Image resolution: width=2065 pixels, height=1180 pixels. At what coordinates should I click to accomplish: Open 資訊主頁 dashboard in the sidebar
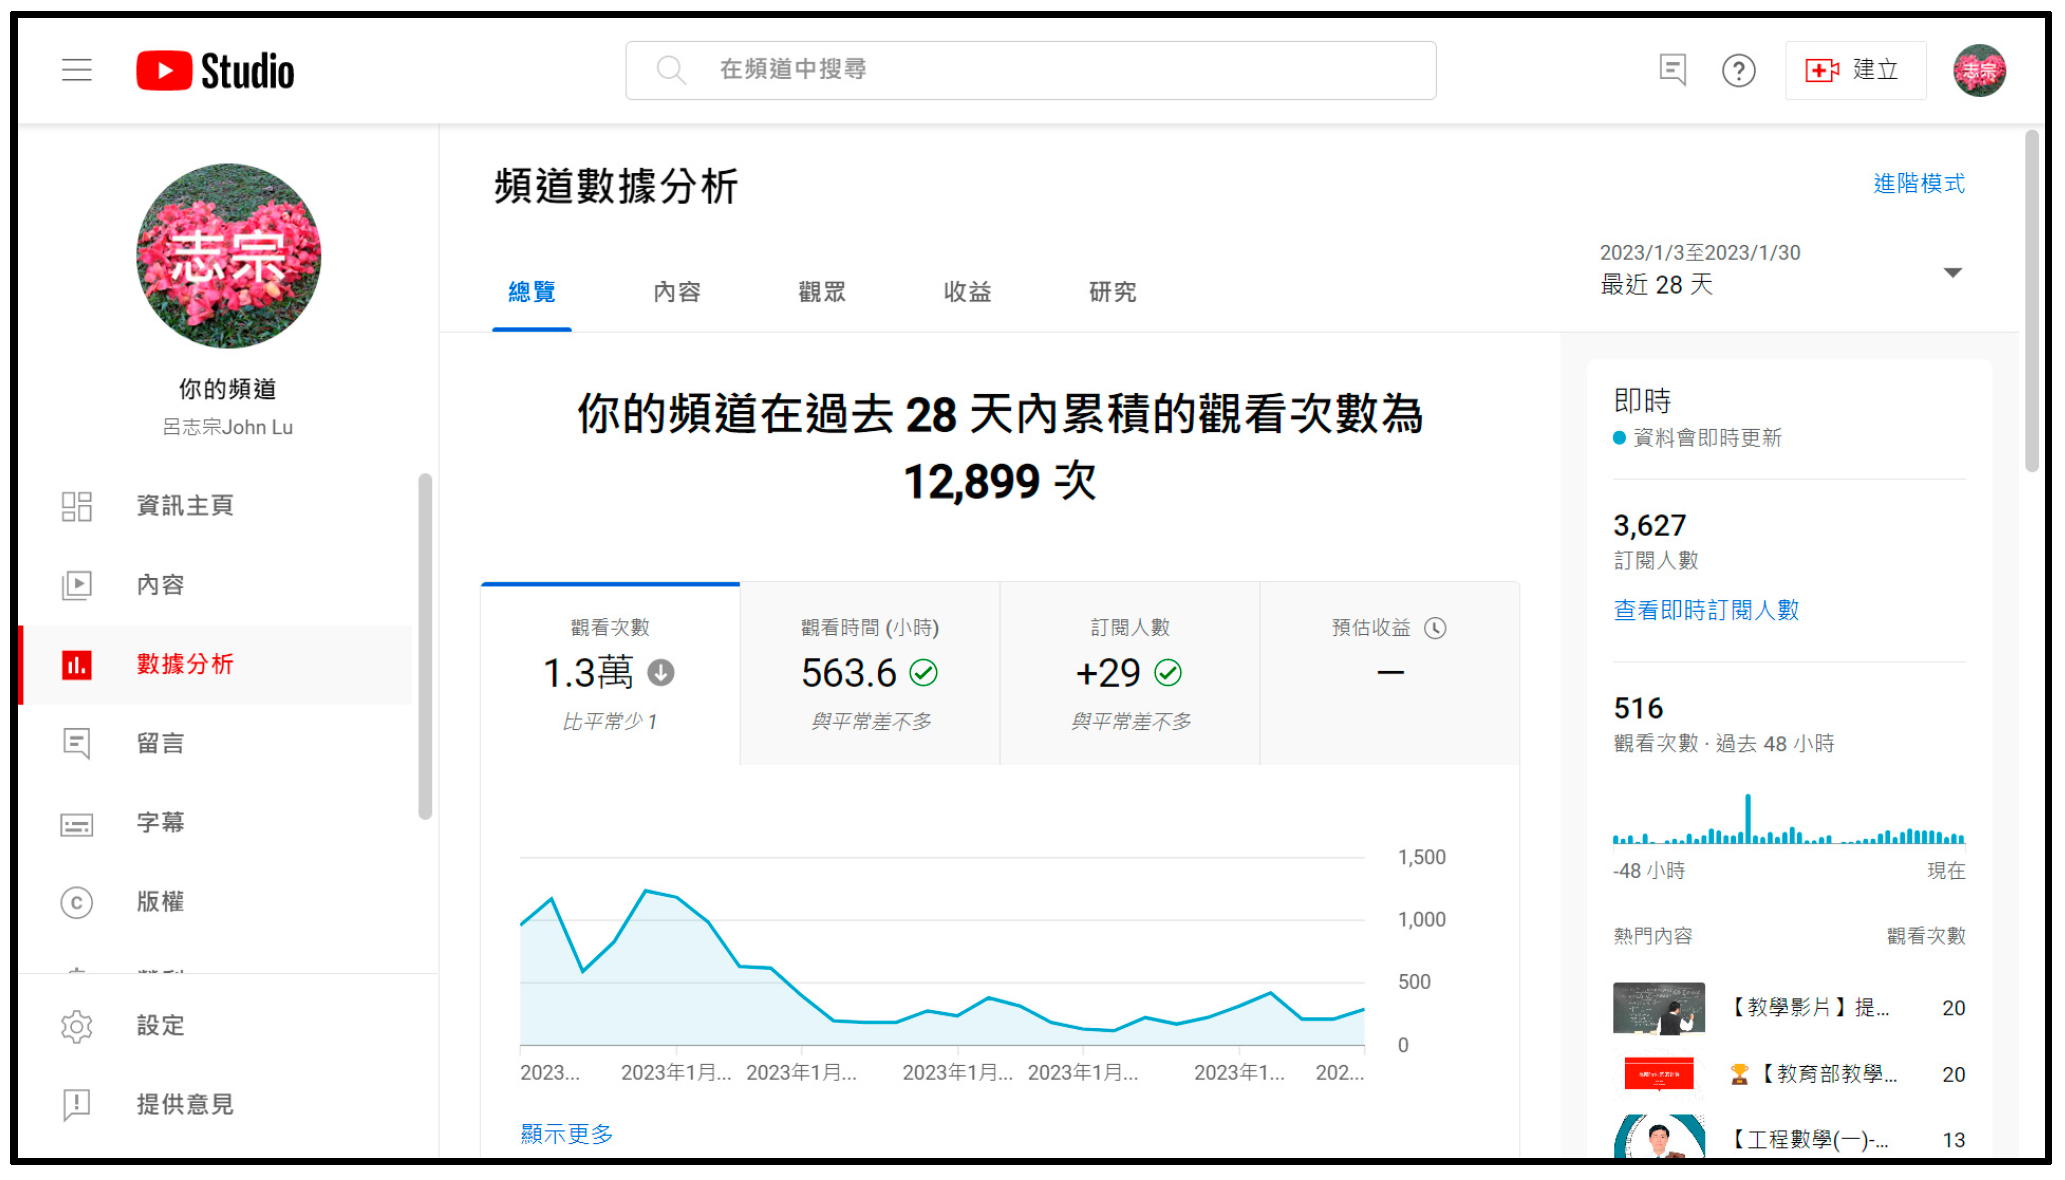(185, 506)
